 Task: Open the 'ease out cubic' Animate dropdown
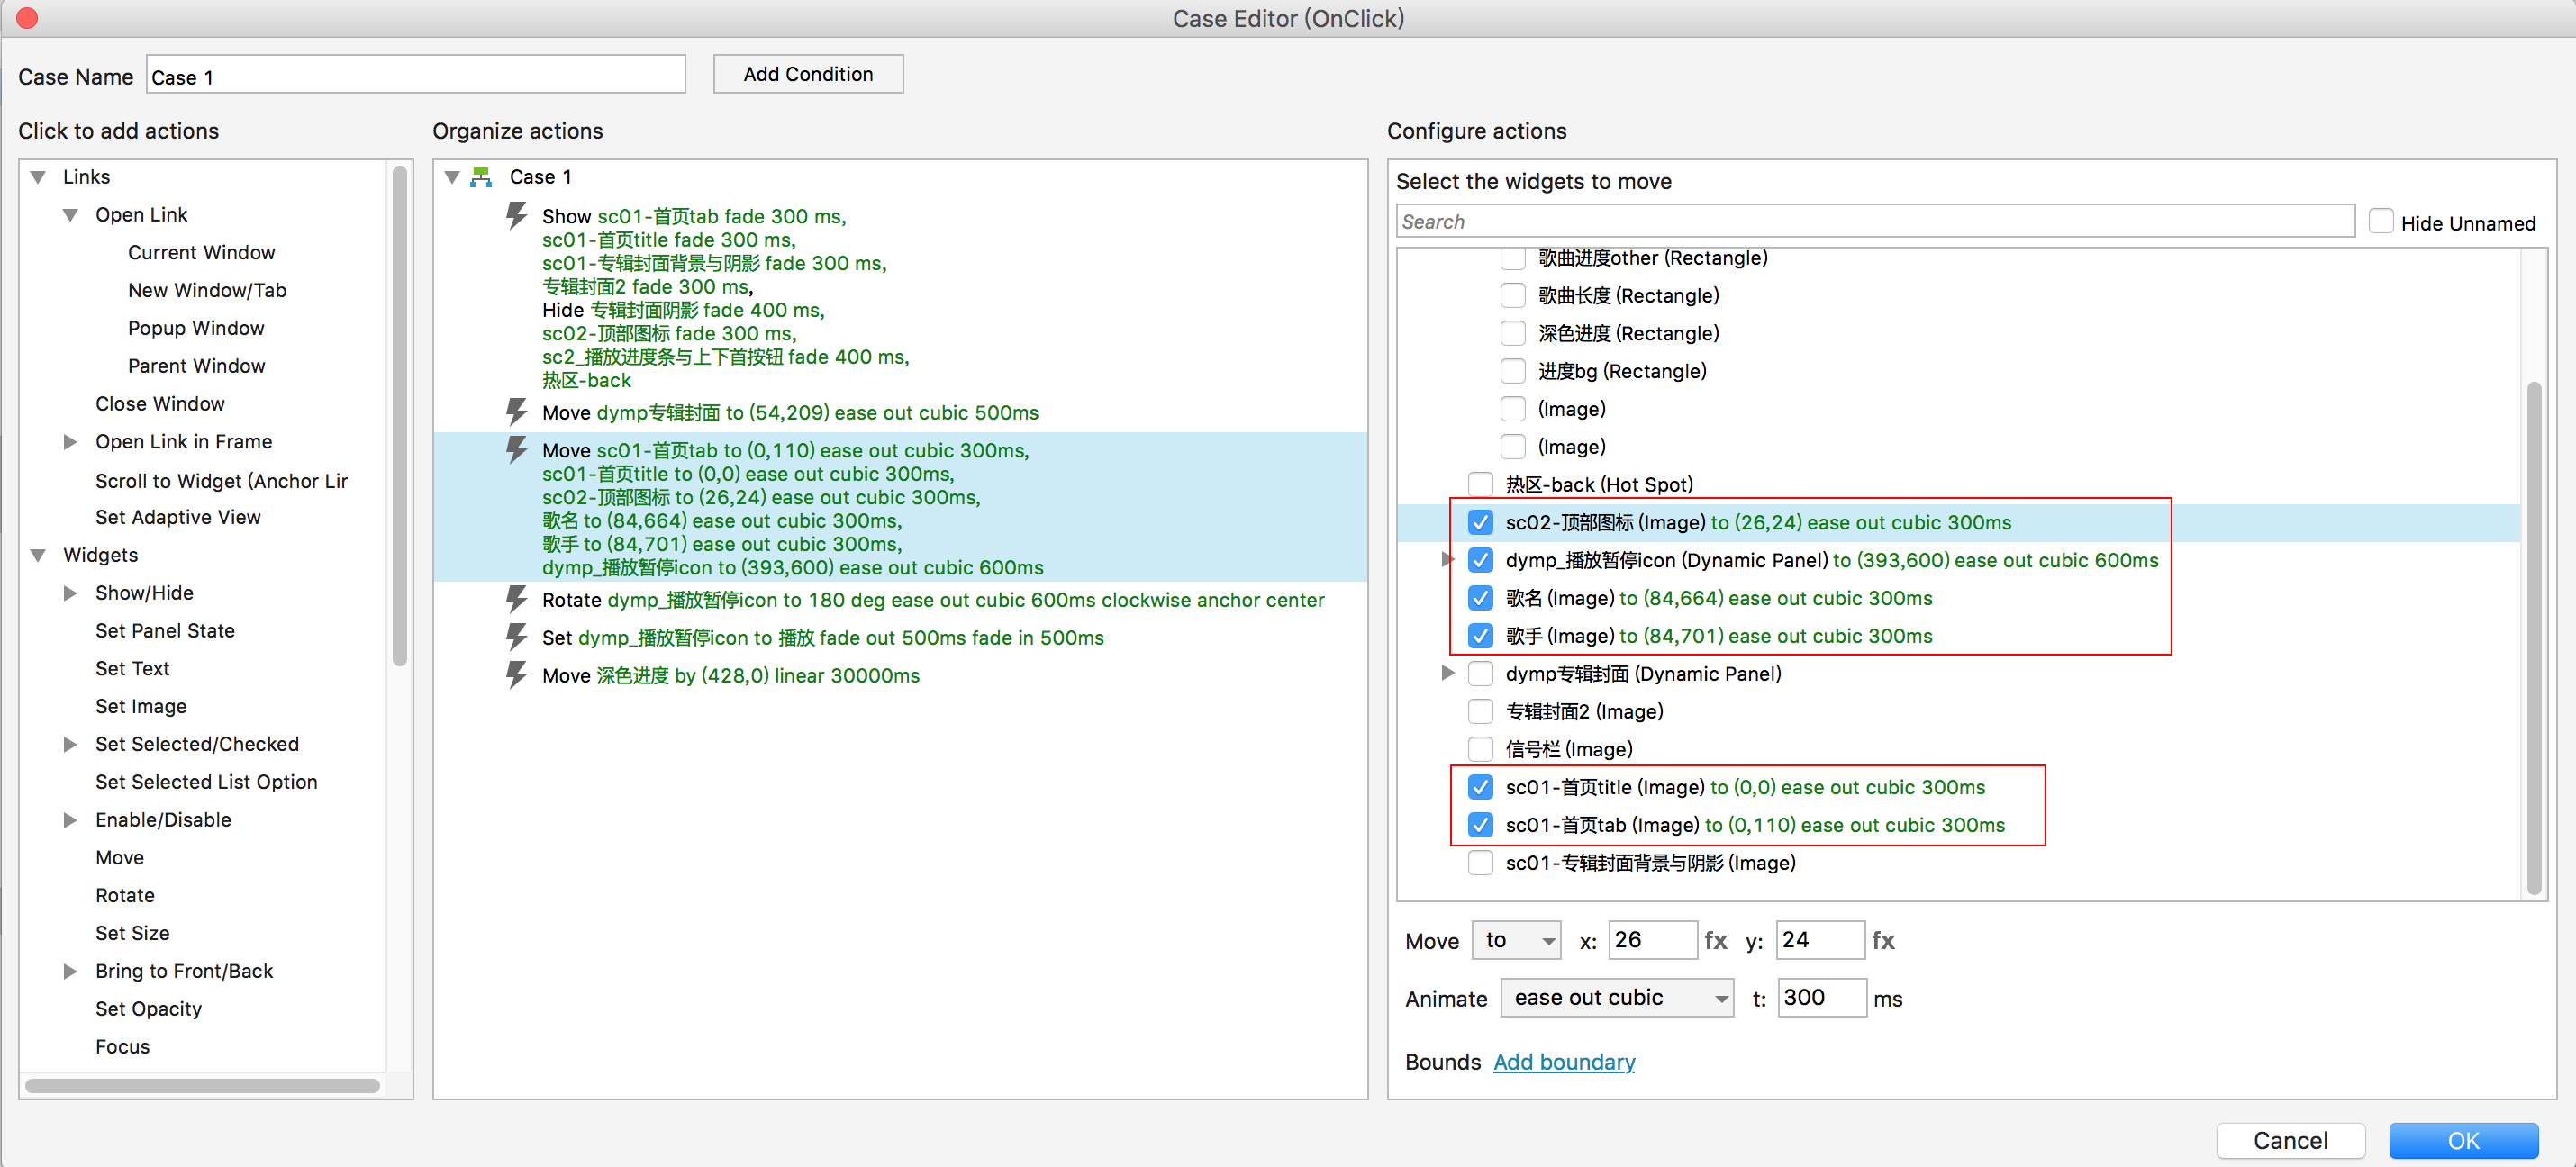pos(1617,997)
